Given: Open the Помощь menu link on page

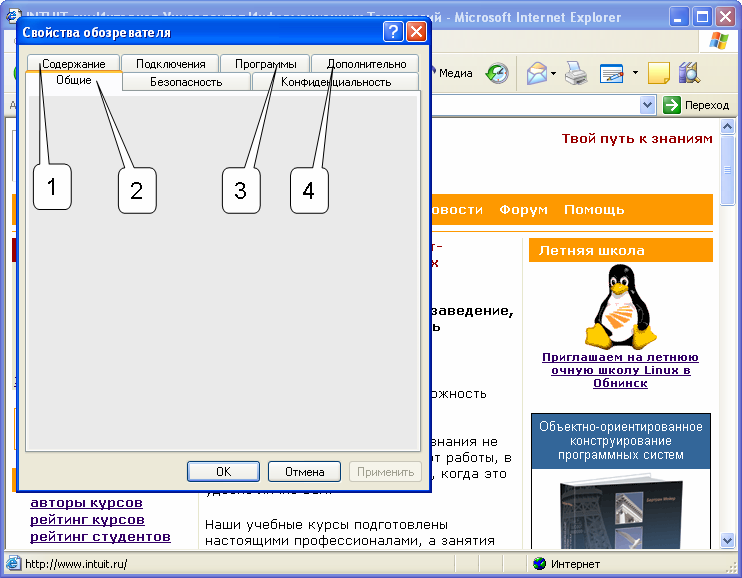Looking at the screenshot, I should tap(594, 209).
